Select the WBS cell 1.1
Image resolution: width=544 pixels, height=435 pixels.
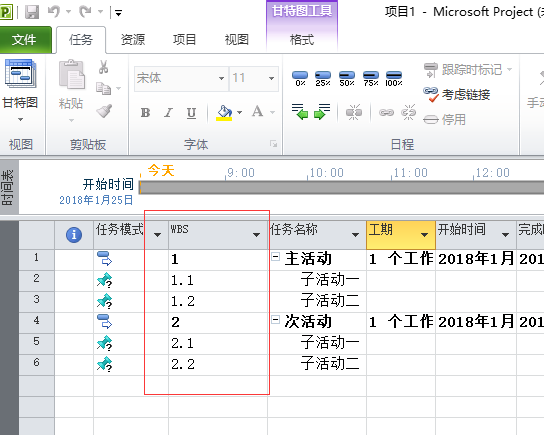(218, 281)
